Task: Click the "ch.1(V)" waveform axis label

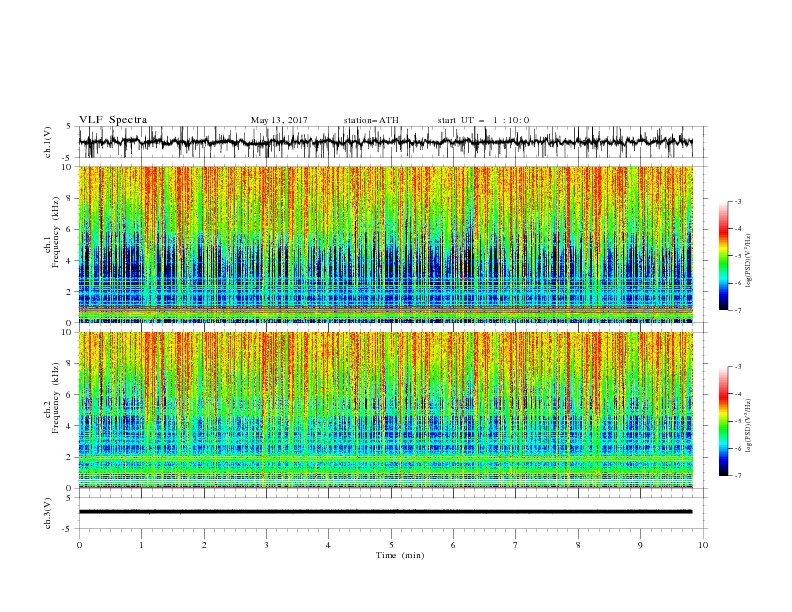Action: coord(47,142)
